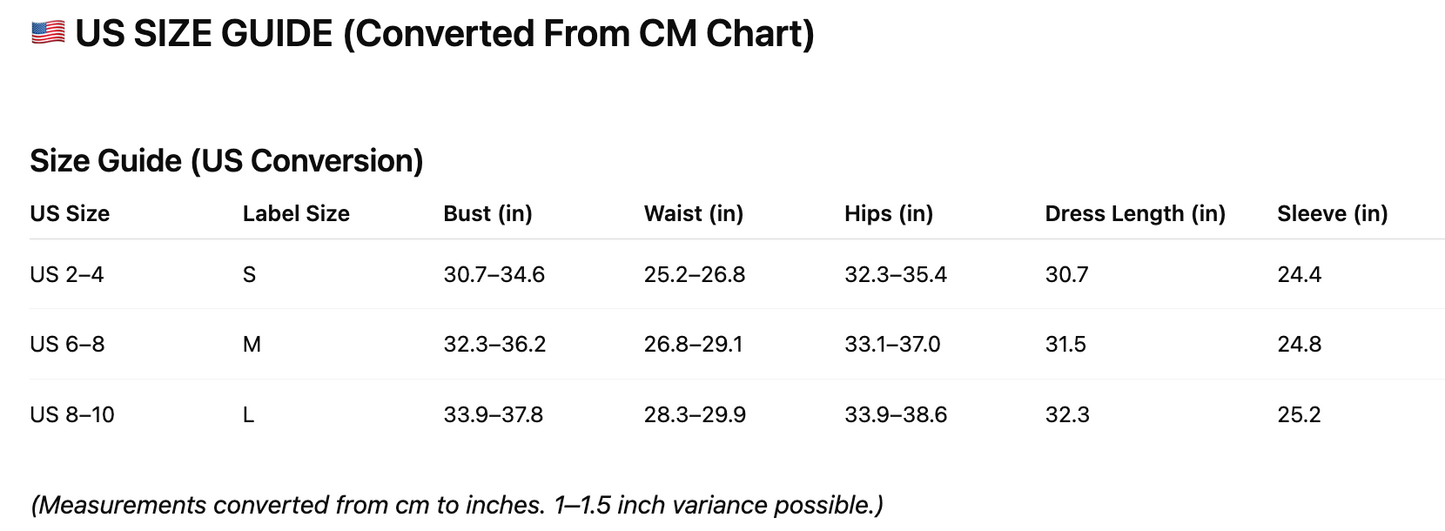Click the US 6–8 size cell
Viewport: 1445px width, 531px height.
click(x=67, y=344)
